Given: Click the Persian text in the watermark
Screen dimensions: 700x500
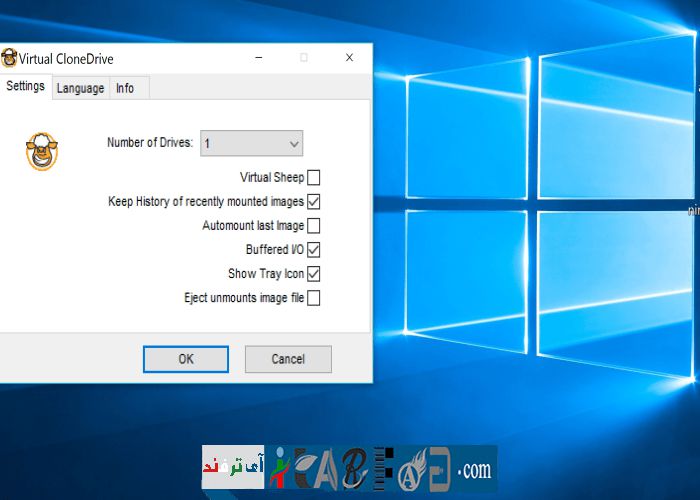Looking at the screenshot, I should pyautogui.click(x=232, y=467).
